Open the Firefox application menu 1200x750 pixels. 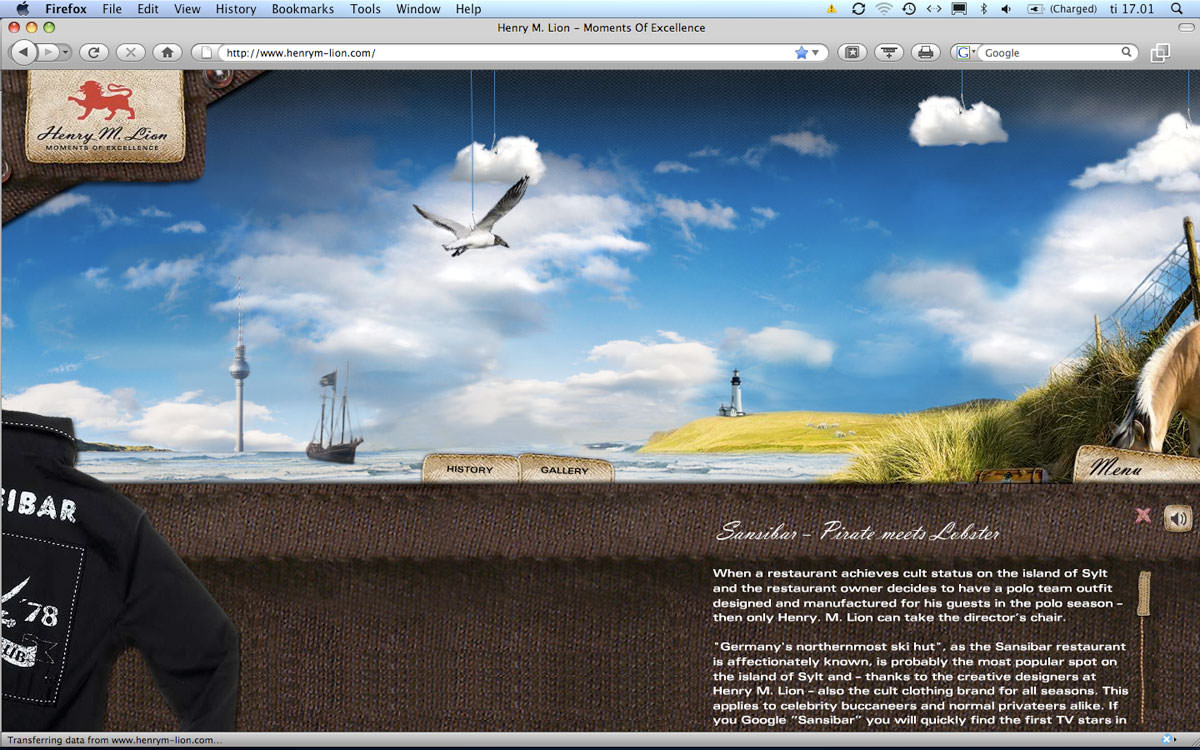click(x=66, y=9)
